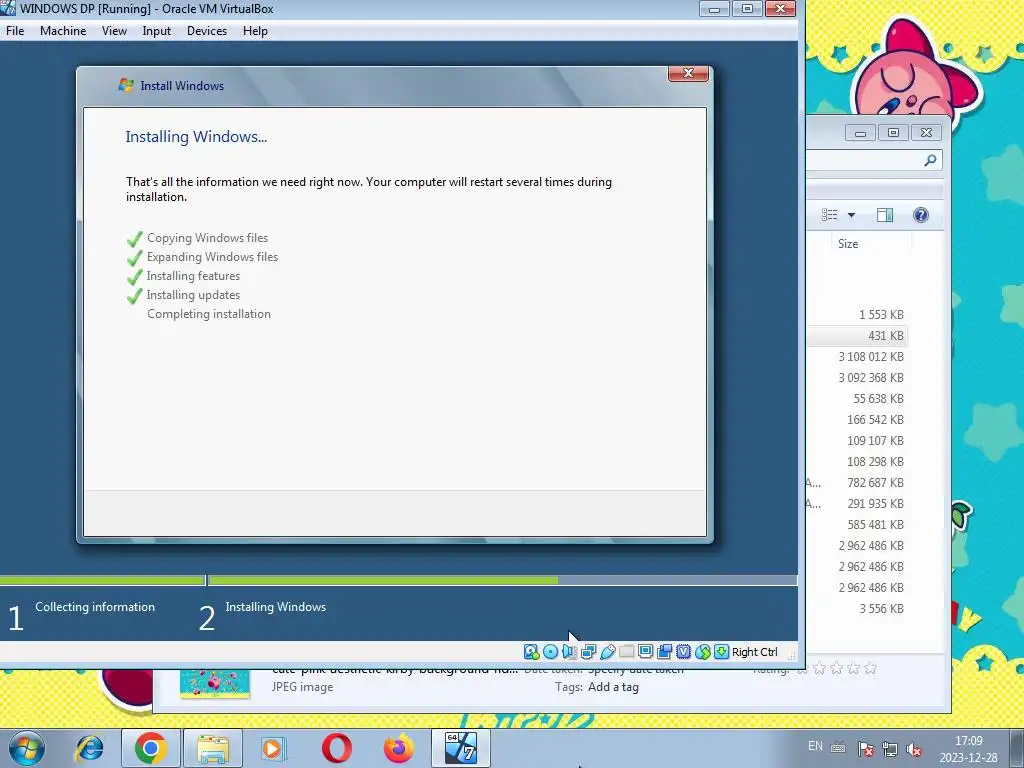The width and height of the screenshot is (1024, 768).
Task: Minimize the Explorer window
Action: pyautogui.click(x=860, y=133)
